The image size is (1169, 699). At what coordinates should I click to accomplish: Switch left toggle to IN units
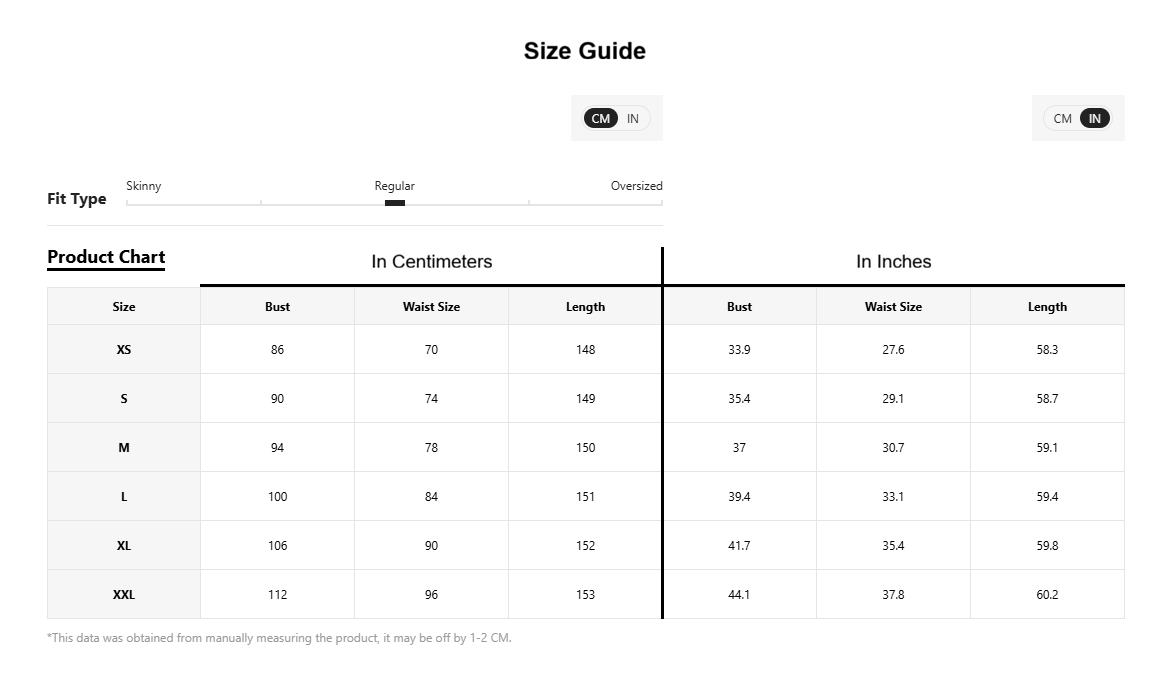click(x=633, y=118)
